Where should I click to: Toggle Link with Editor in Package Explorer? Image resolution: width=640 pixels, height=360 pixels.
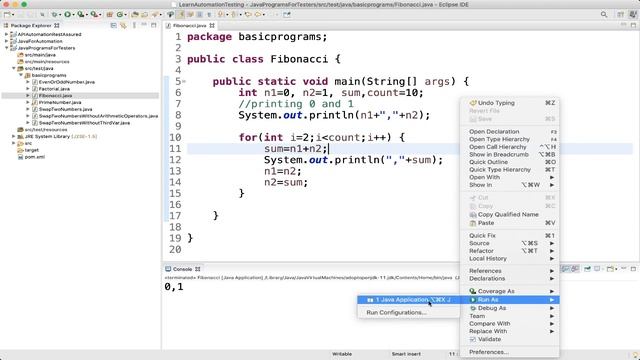123,25
